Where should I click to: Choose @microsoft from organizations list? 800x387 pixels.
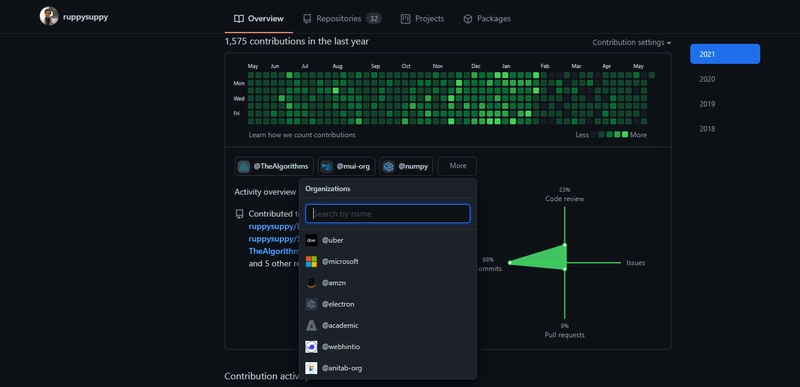coord(388,262)
